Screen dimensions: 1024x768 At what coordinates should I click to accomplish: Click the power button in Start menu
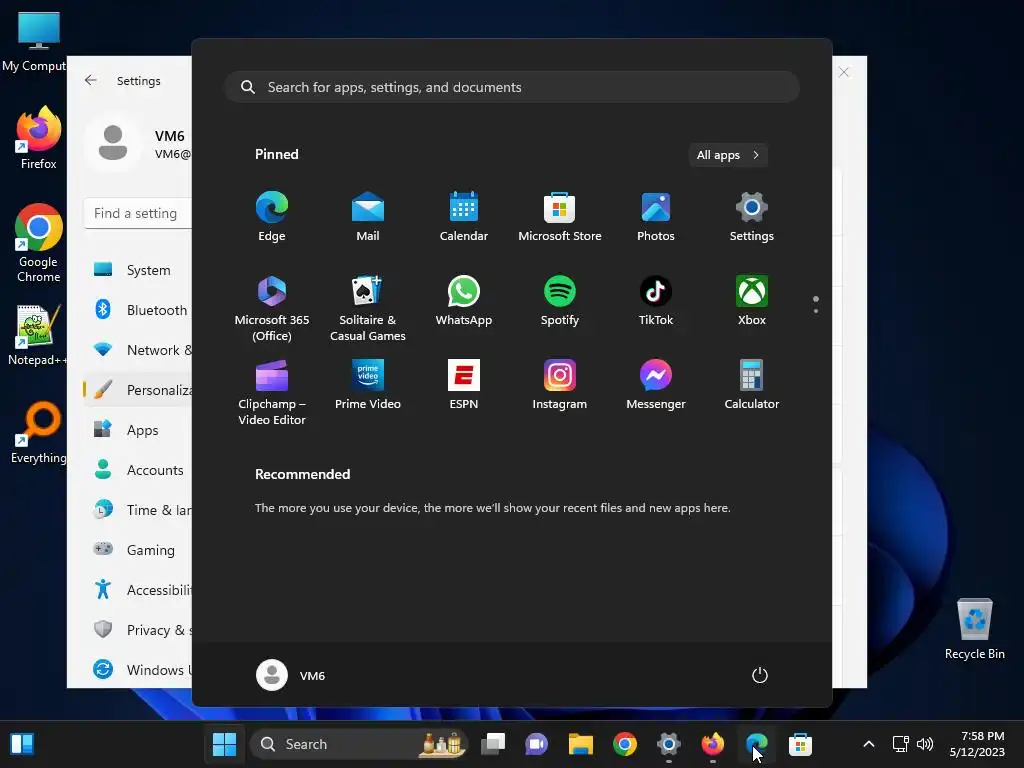[760, 675]
